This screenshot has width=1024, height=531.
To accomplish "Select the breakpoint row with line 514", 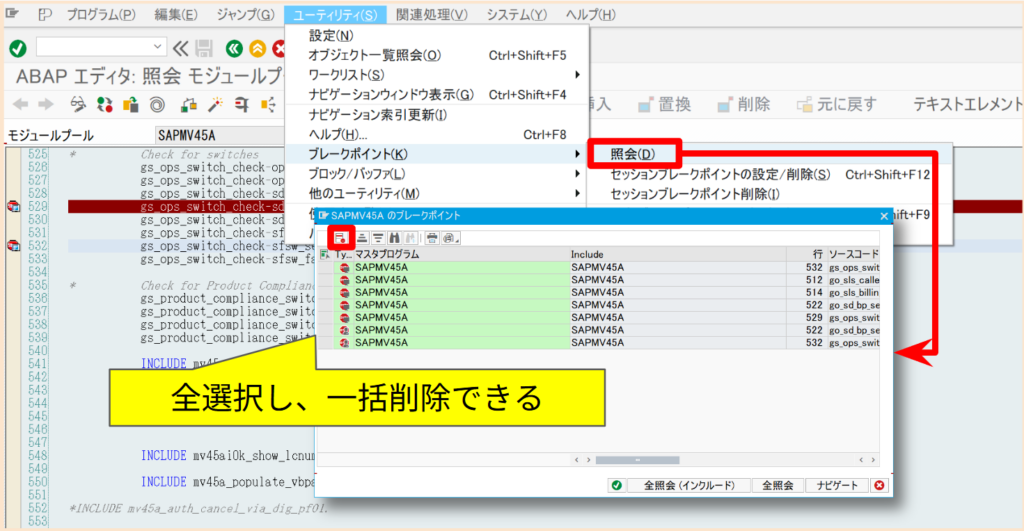I will coord(599,292).
